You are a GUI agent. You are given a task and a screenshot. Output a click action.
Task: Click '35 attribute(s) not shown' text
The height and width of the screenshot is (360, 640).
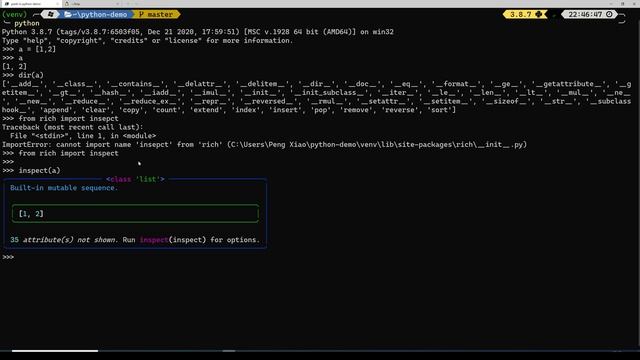63,240
